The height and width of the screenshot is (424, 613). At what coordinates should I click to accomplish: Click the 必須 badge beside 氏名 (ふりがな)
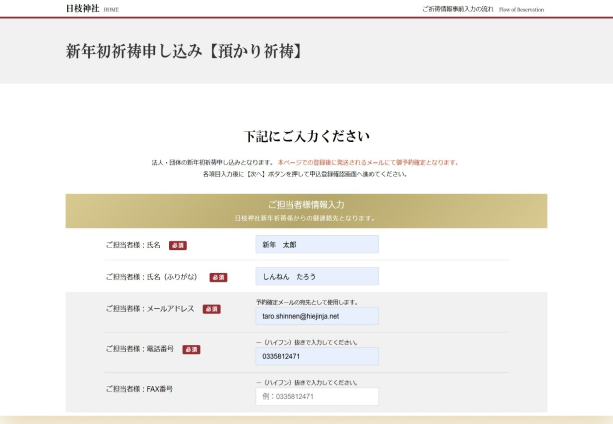(x=217, y=277)
